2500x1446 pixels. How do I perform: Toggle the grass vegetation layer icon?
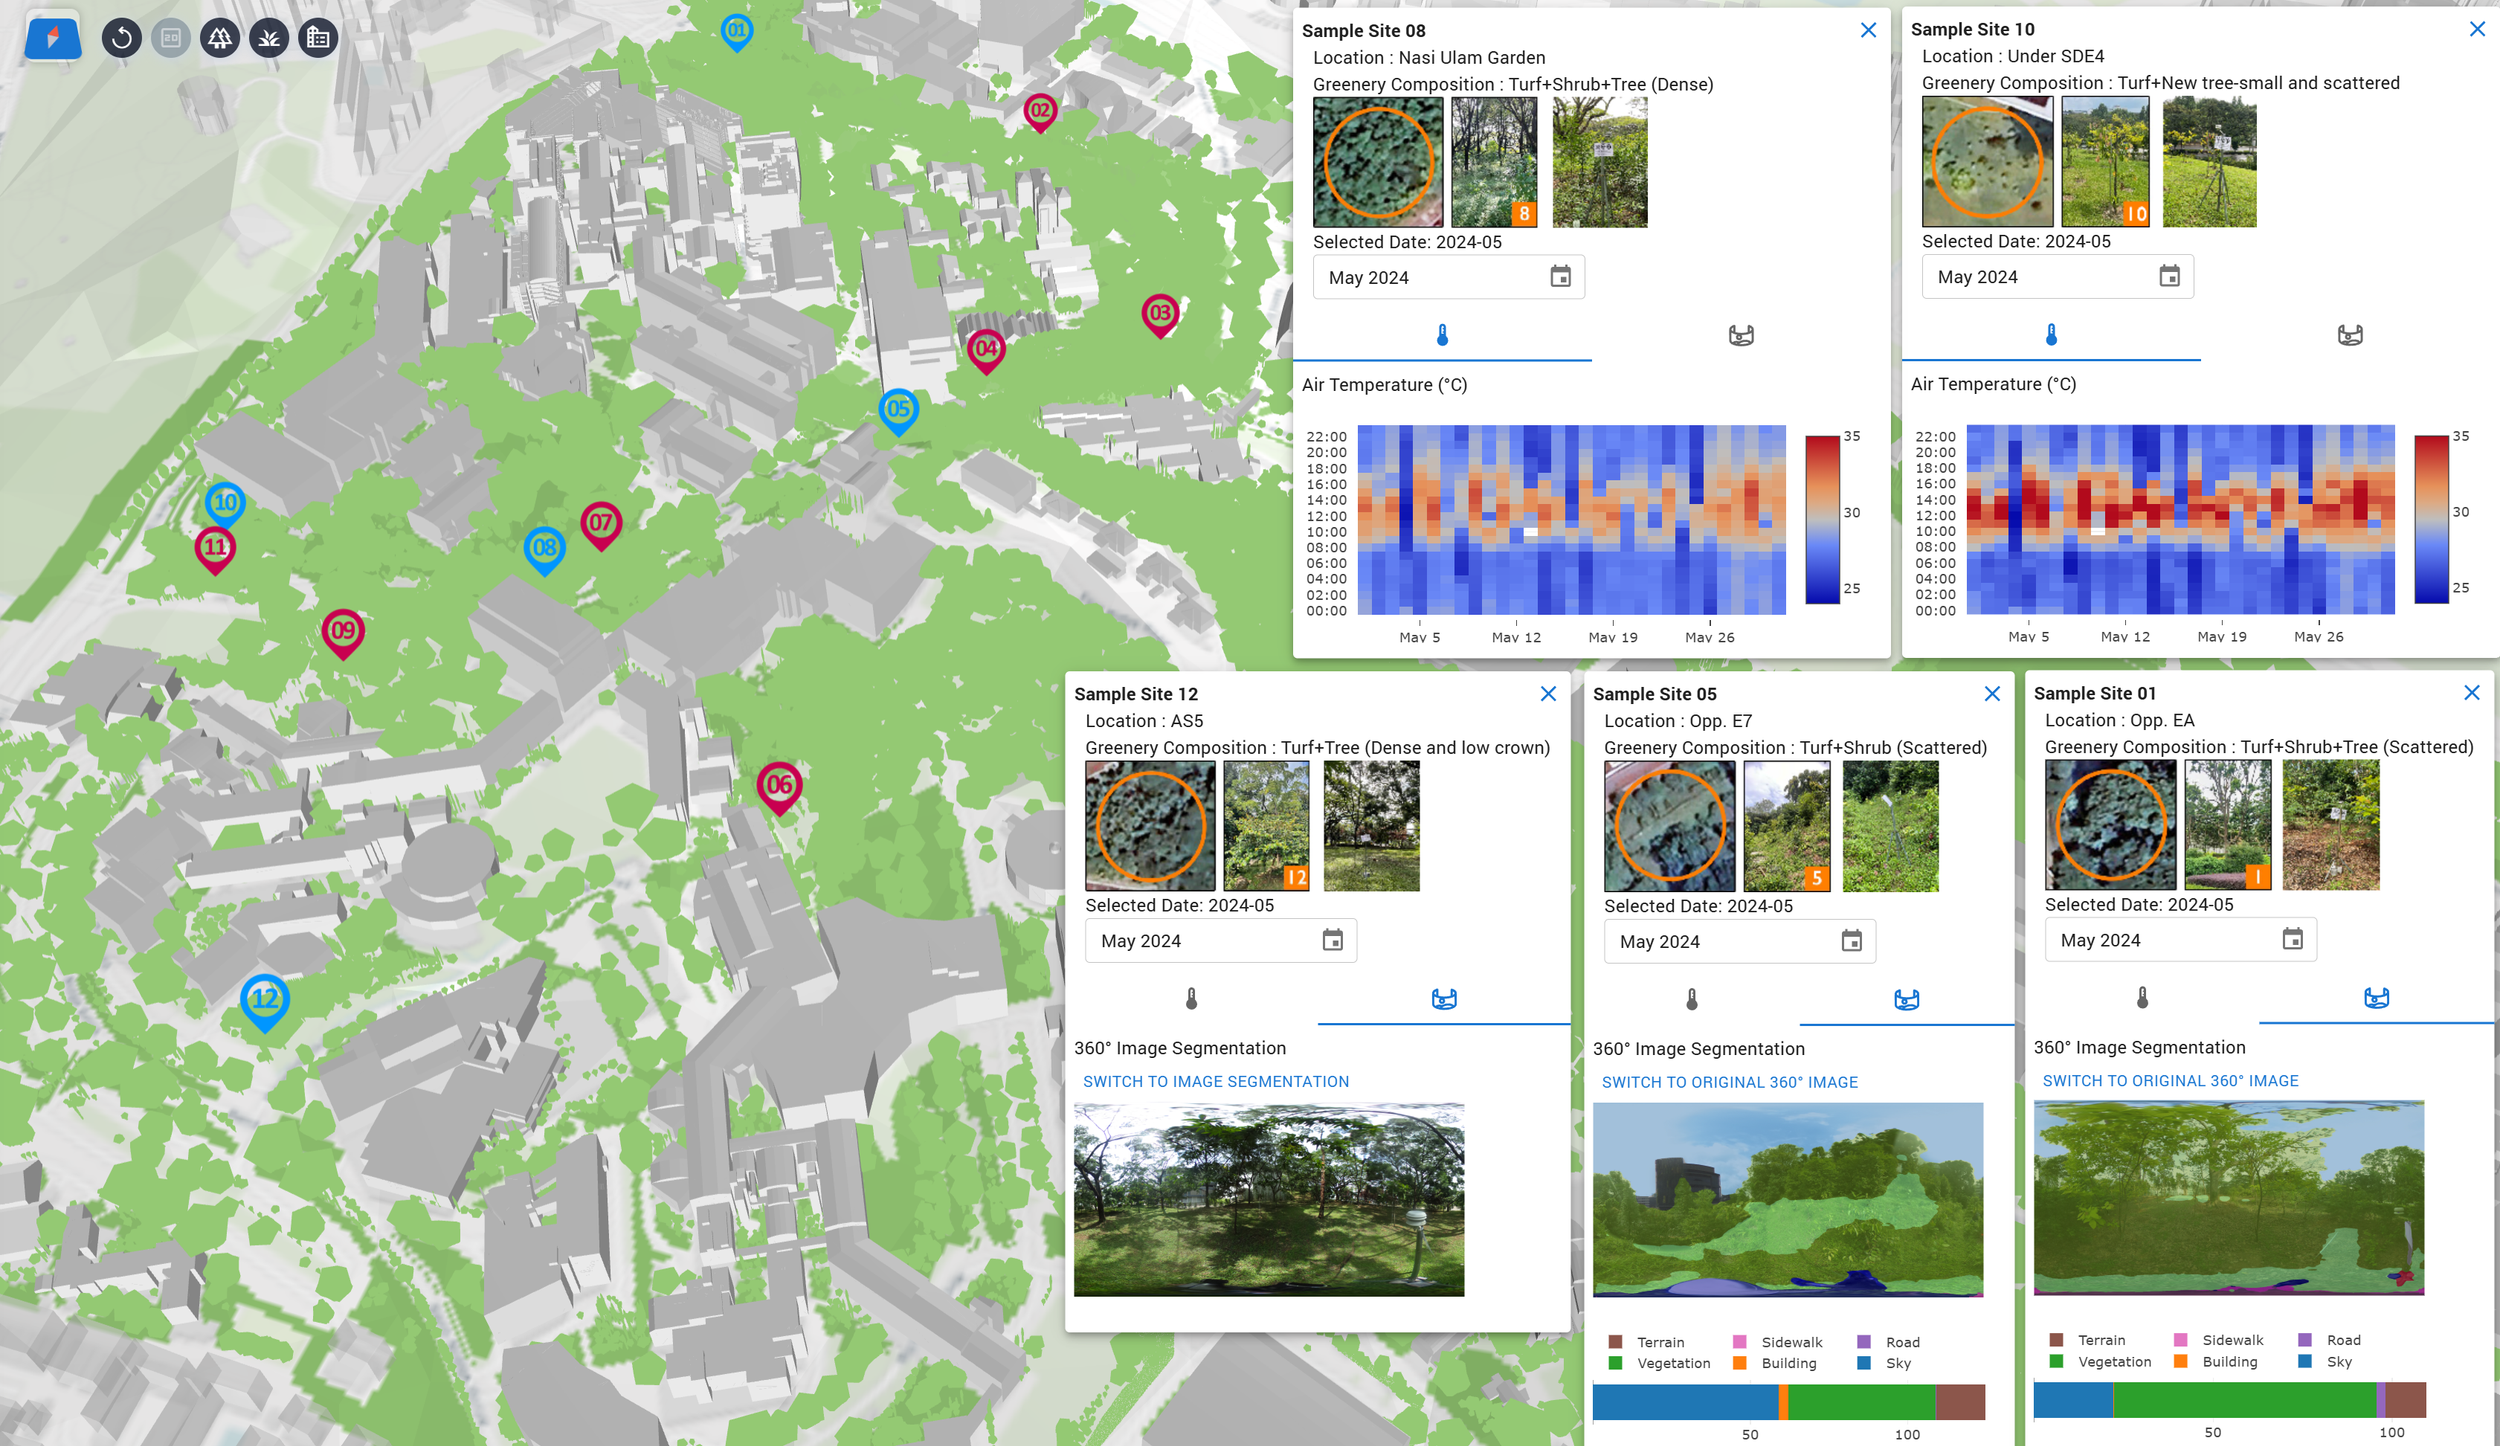[x=269, y=38]
